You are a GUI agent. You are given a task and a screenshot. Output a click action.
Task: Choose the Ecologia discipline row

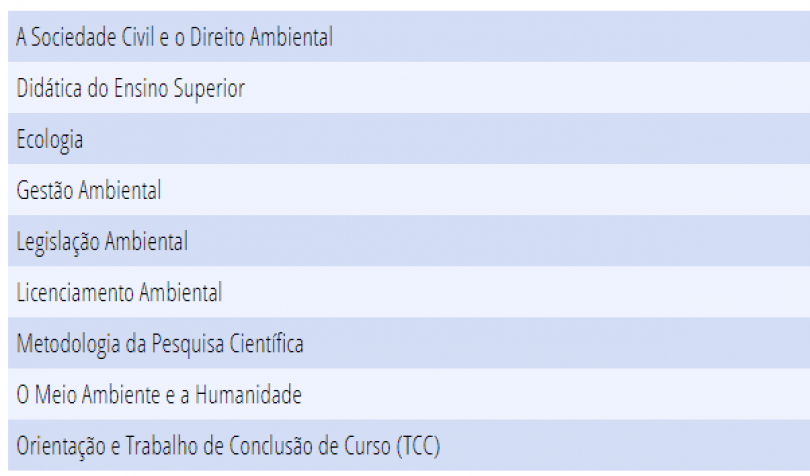click(409, 139)
